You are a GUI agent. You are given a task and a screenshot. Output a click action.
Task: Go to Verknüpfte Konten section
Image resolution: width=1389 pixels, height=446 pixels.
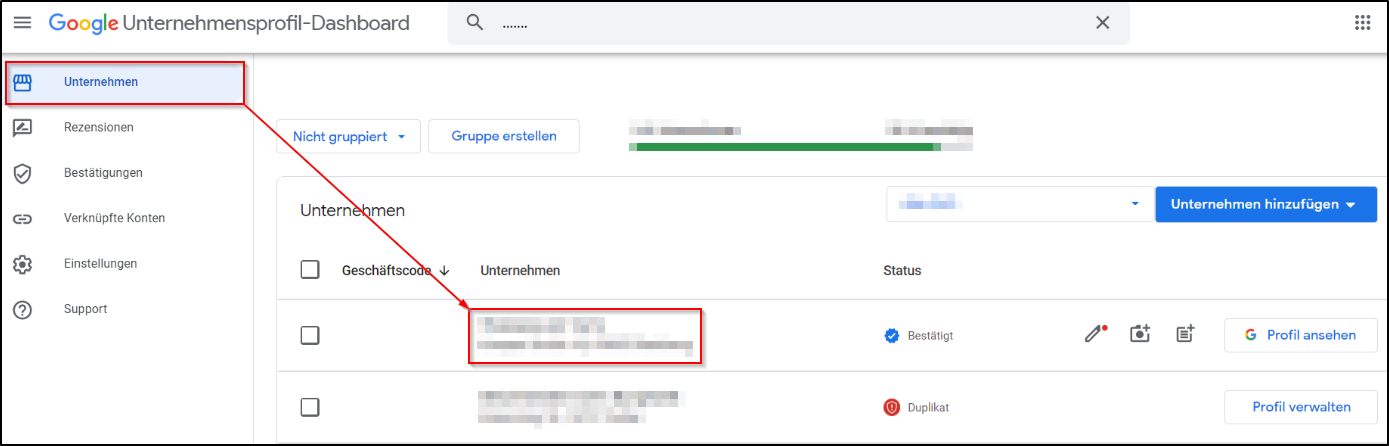[x=114, y=218]
